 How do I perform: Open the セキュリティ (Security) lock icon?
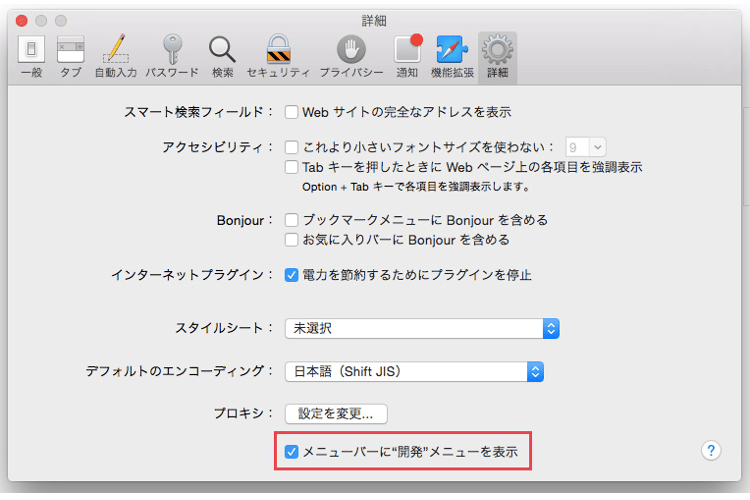(x=278, y=56)
